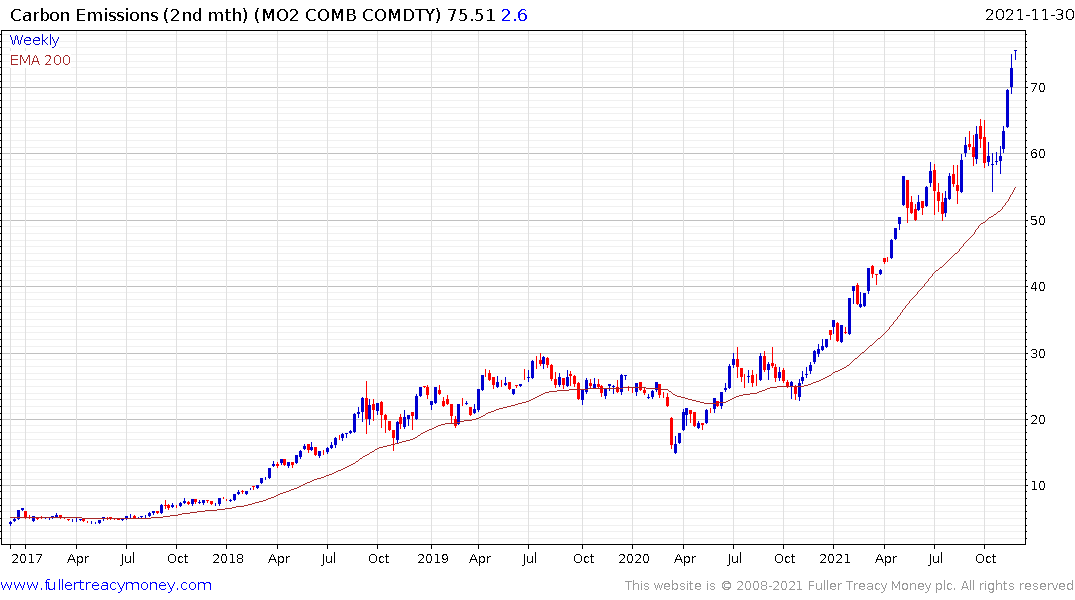Click the March 2020 low candlestick

pyautogui.click(x=675, y=447)
